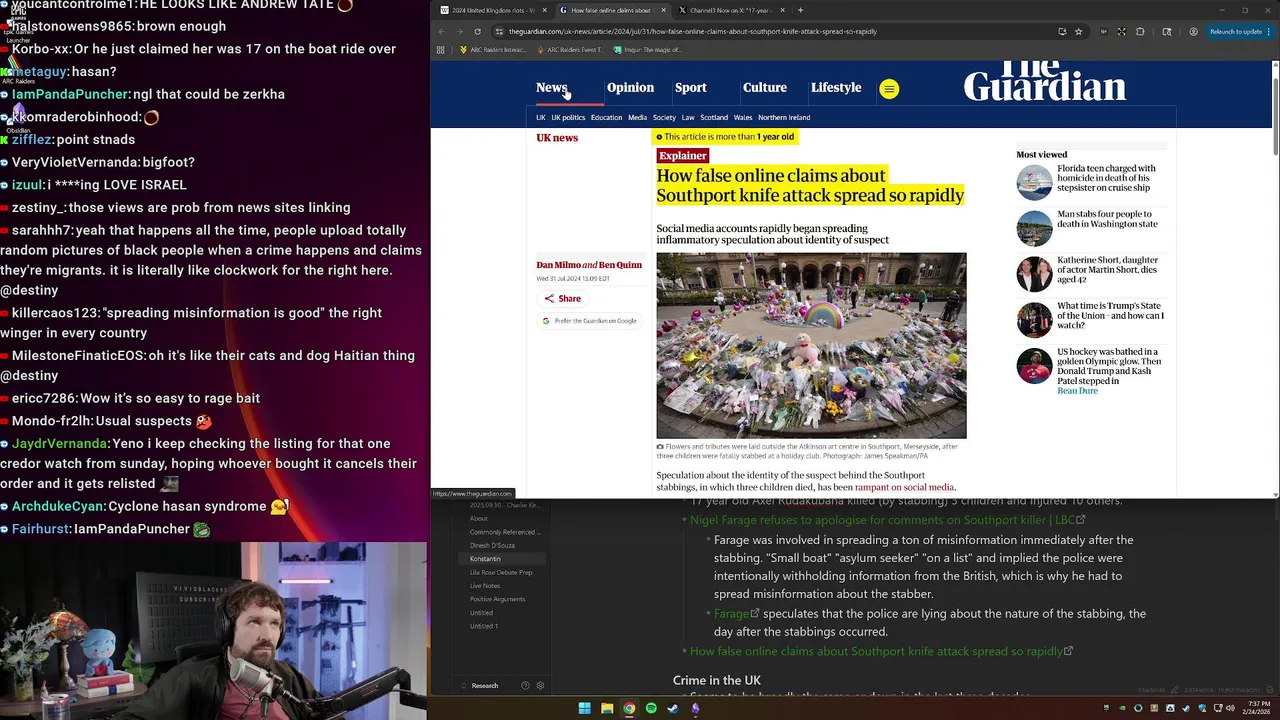The image size is (1280, 720).
Task: Open Obsidian settings gear icon
Action: pos(540,686)
